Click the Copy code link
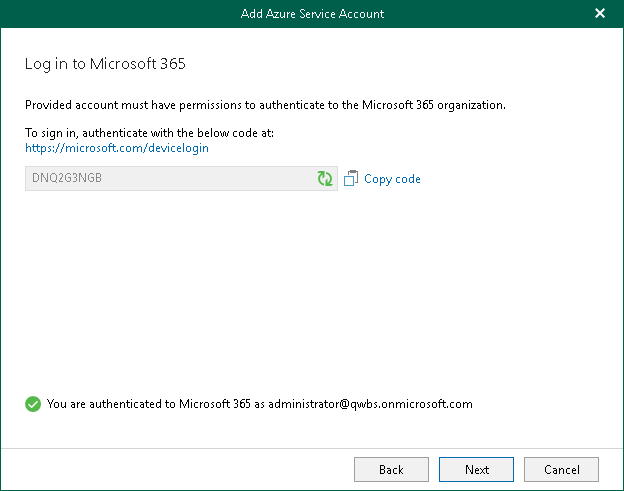 point(392,179)
